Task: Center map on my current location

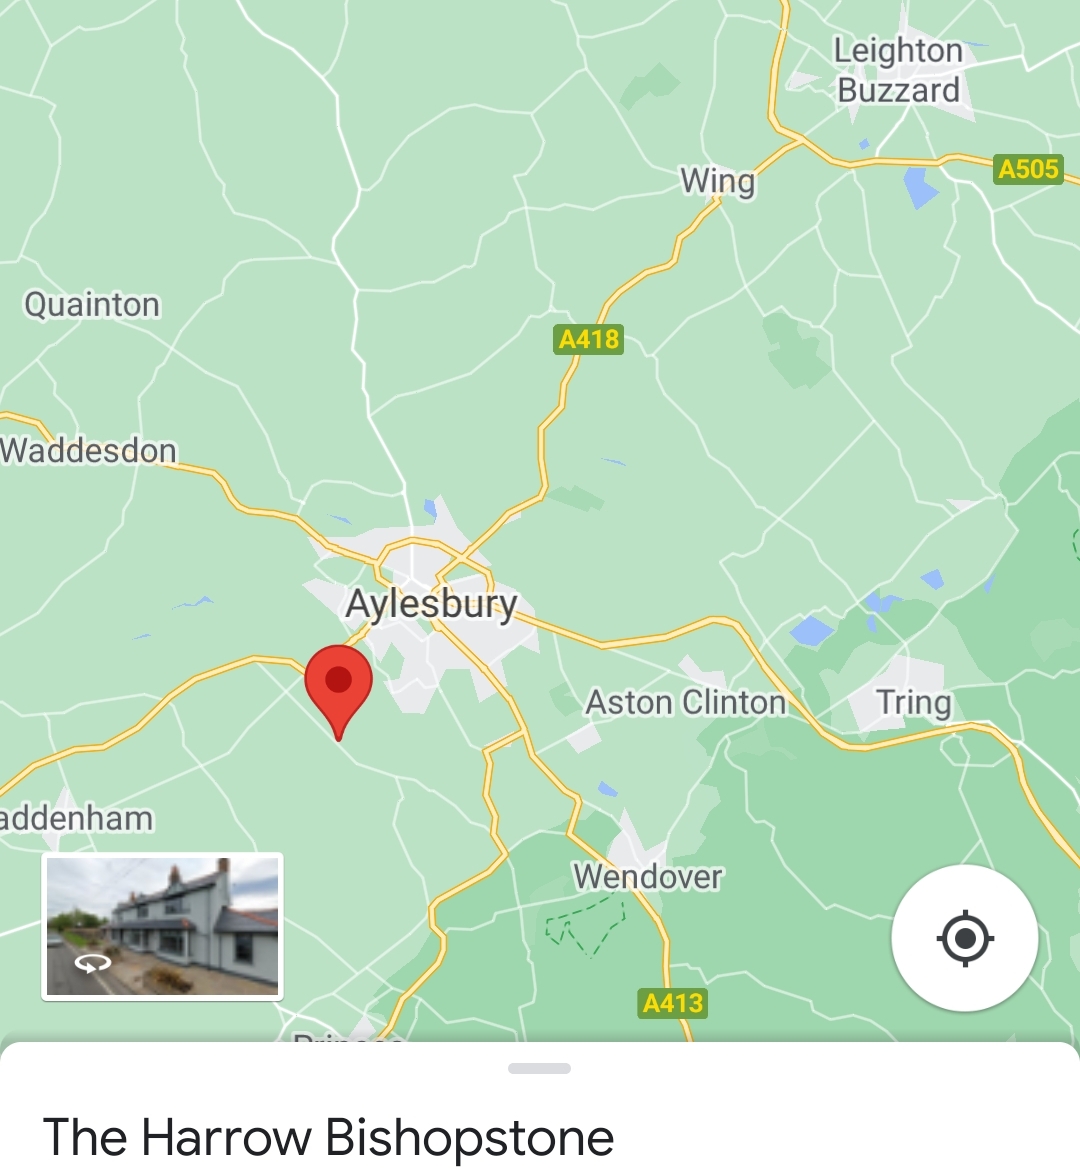Action: (x=964, y=938)
